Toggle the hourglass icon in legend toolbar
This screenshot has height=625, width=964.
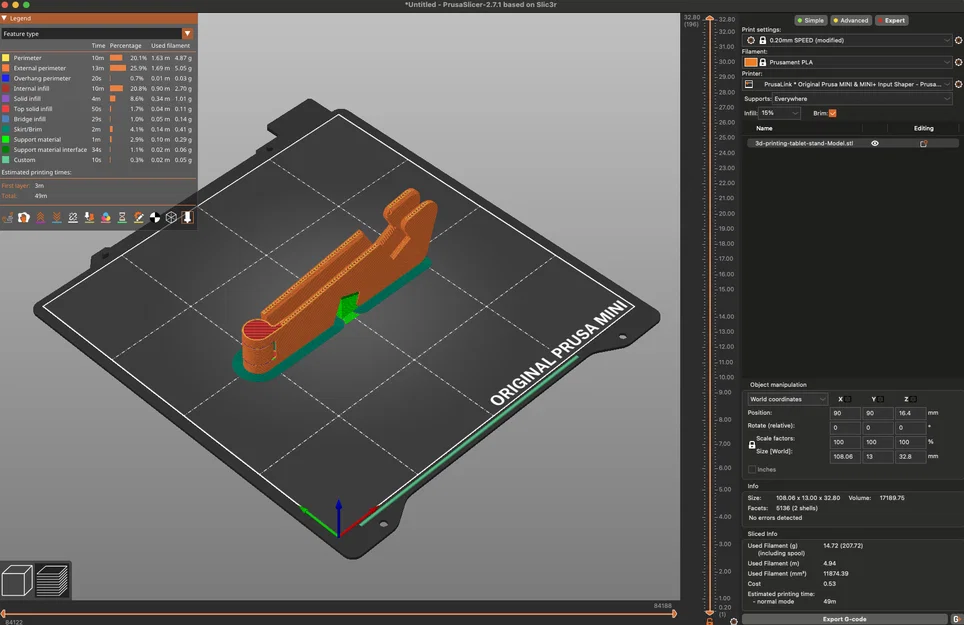121,217
